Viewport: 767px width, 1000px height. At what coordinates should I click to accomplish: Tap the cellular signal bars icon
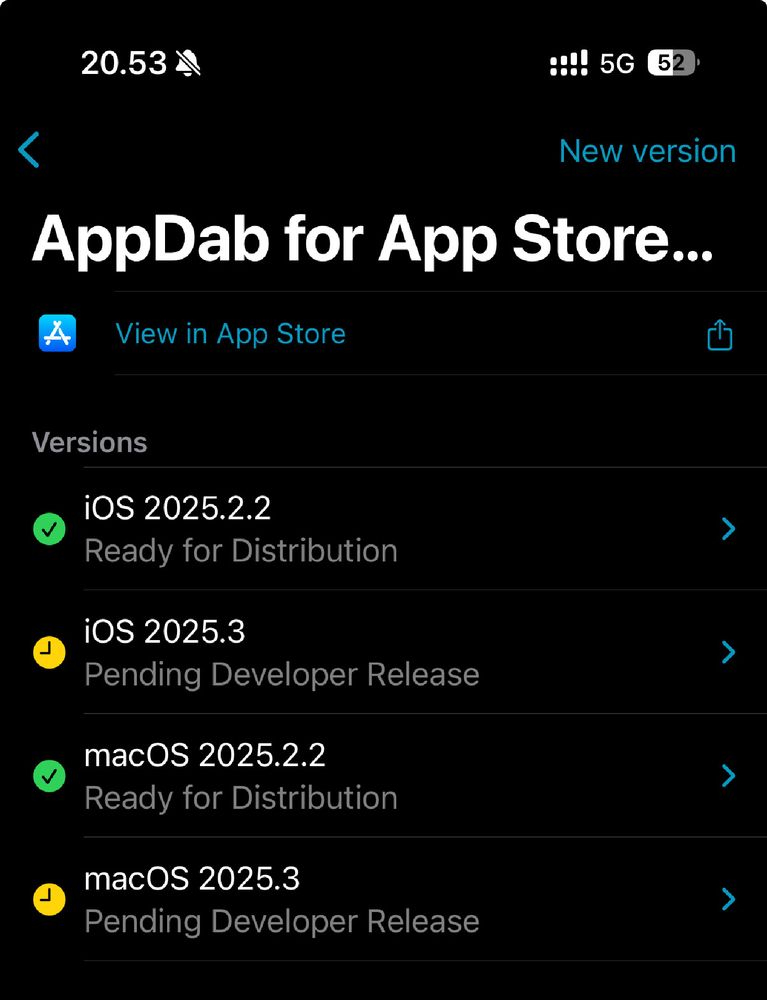point(569,63)
